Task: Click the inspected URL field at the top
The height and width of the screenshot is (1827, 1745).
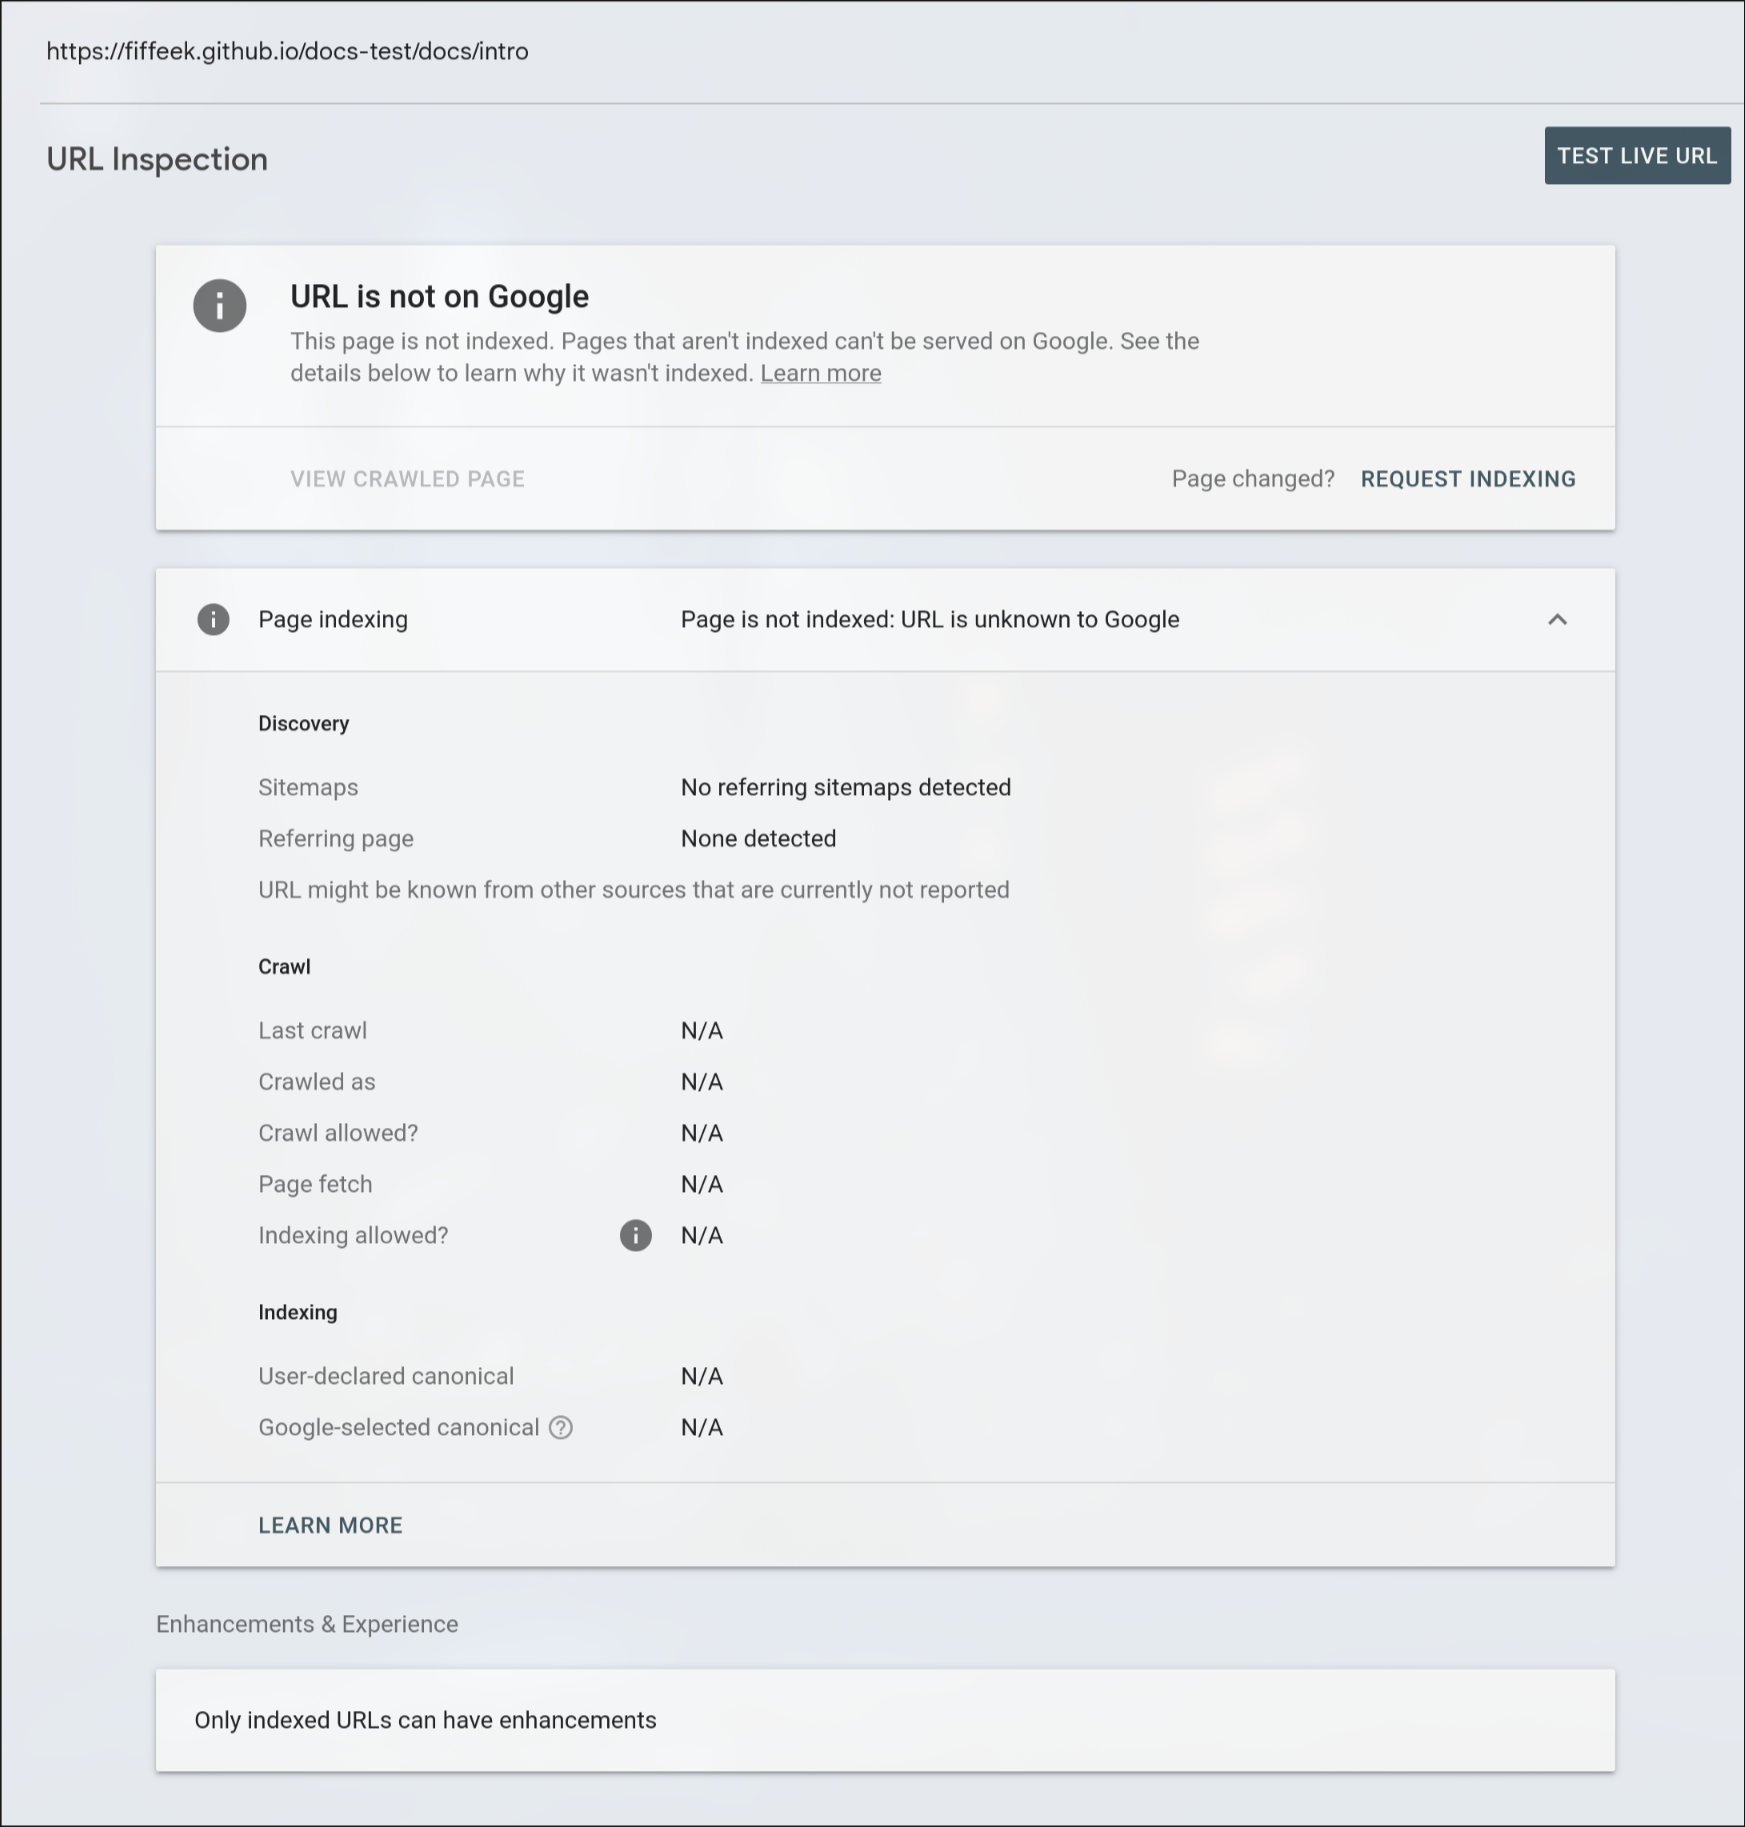Action: click(287, 51)
